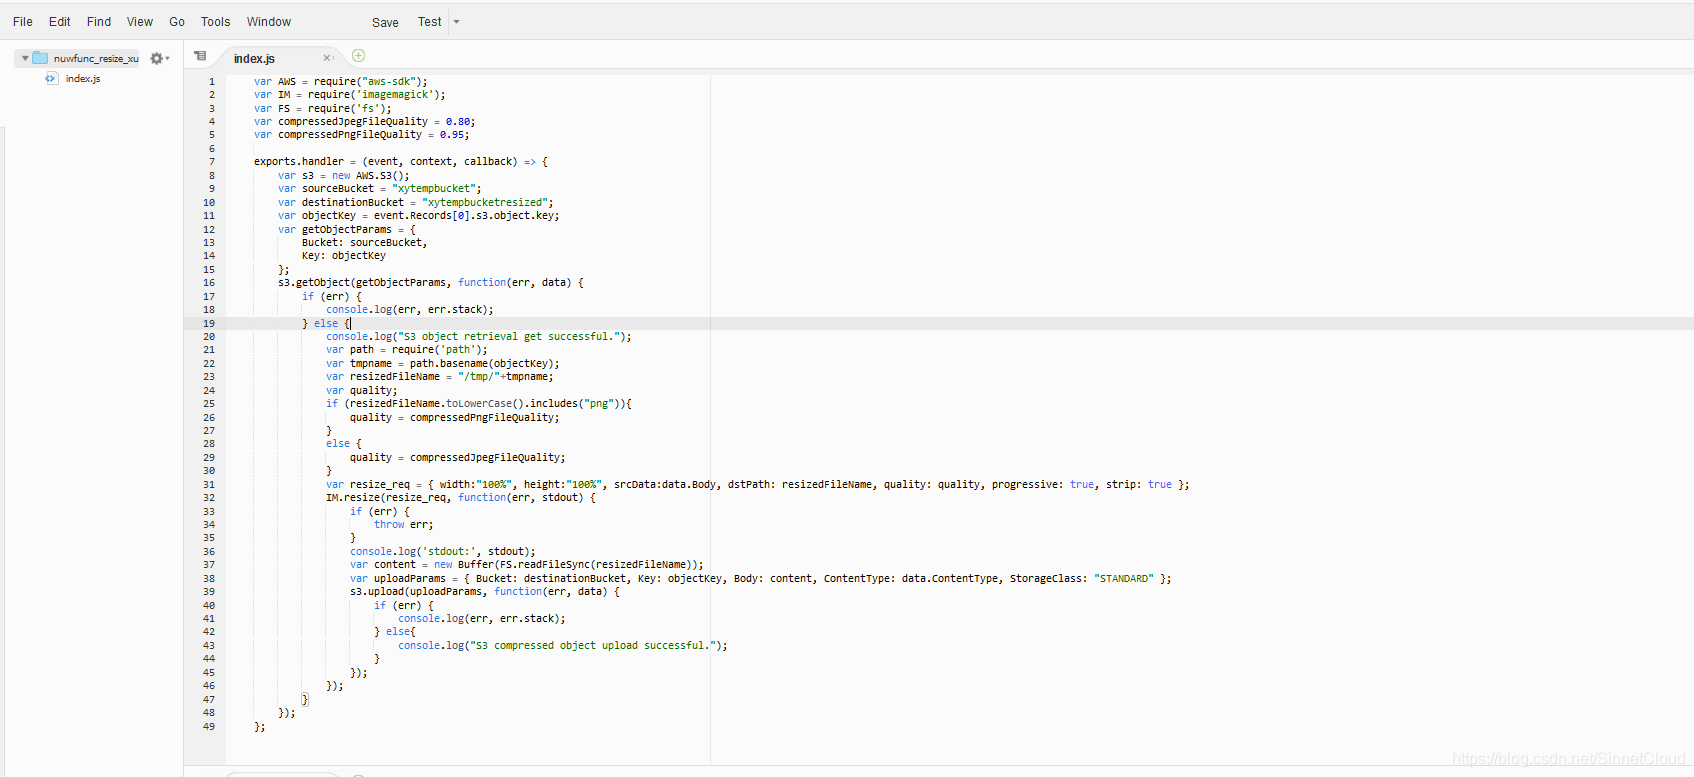Viewport: 1694px width, 777px height.
Task: Click the nuwfunc_resize_xu folder icon
Action: pos(40,58)
